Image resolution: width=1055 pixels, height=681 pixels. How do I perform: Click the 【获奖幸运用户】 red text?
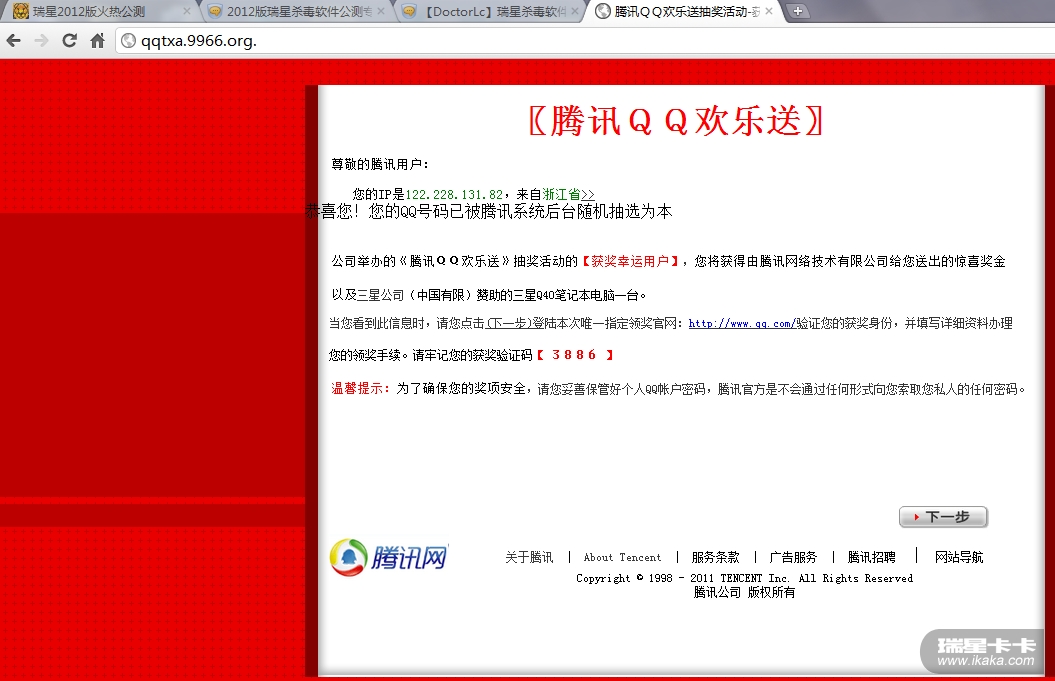pos(630,261)
